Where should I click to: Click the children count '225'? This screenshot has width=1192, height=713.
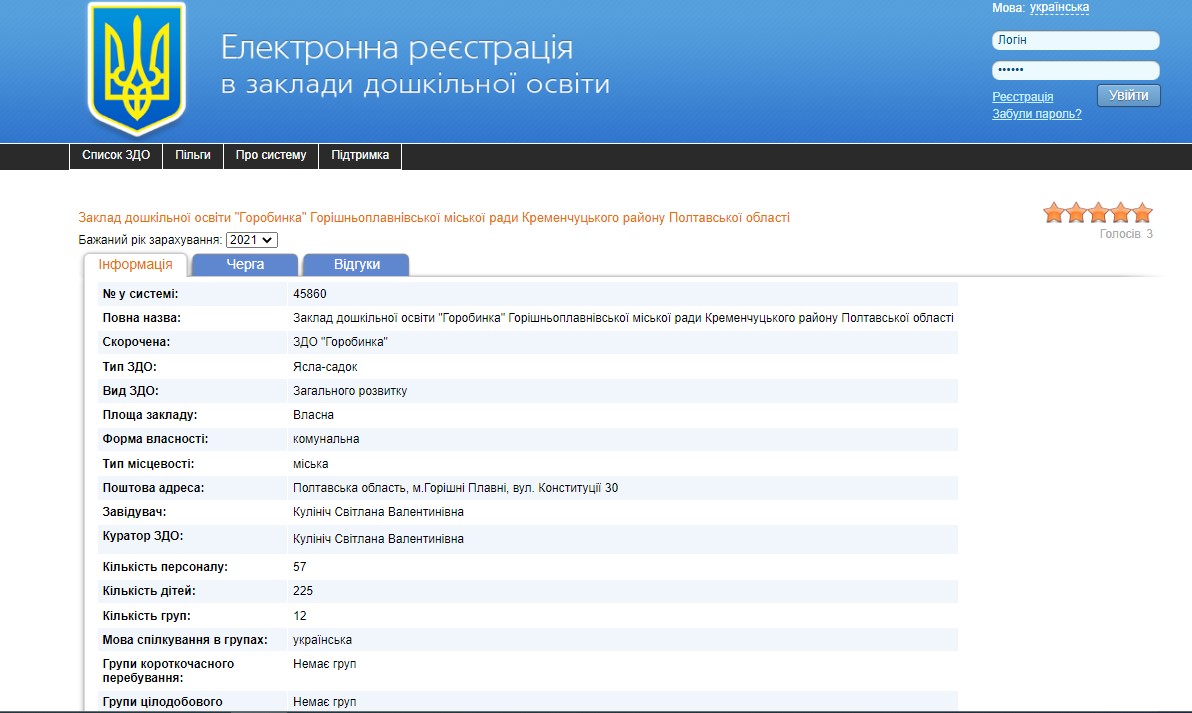tap(303, 591)
